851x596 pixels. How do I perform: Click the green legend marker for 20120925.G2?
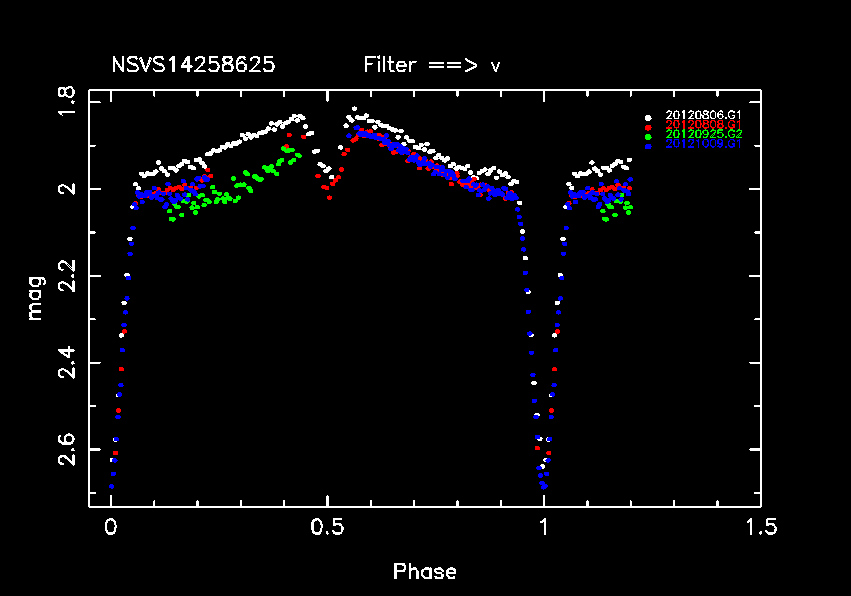[x=649, y=135]
